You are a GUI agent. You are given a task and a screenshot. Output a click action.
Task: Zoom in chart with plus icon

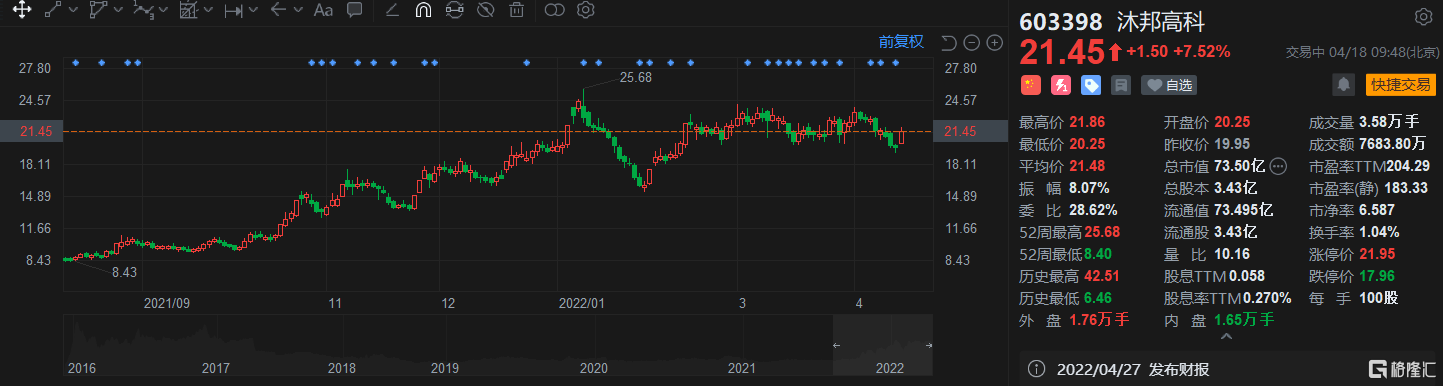tap(994, 42)
